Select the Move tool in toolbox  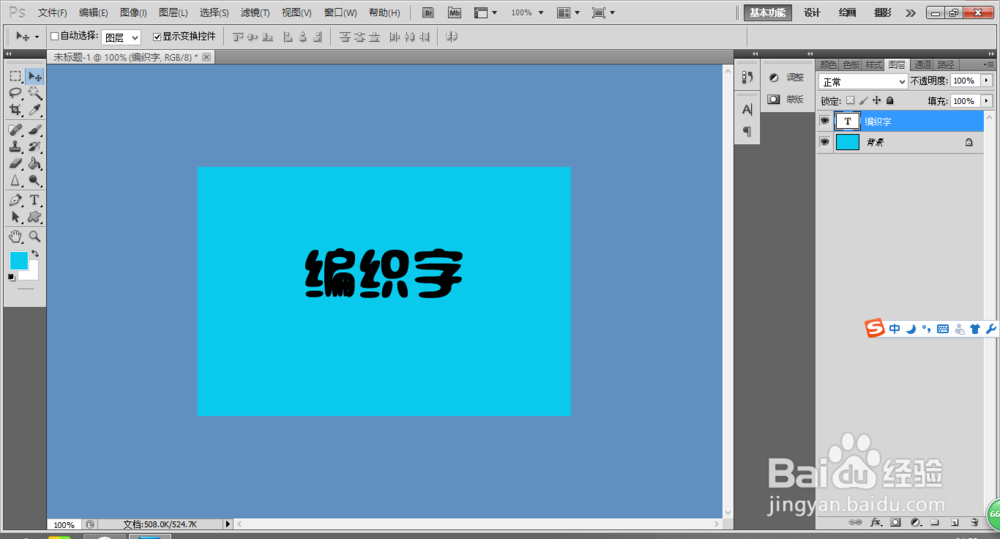point(34,77)
